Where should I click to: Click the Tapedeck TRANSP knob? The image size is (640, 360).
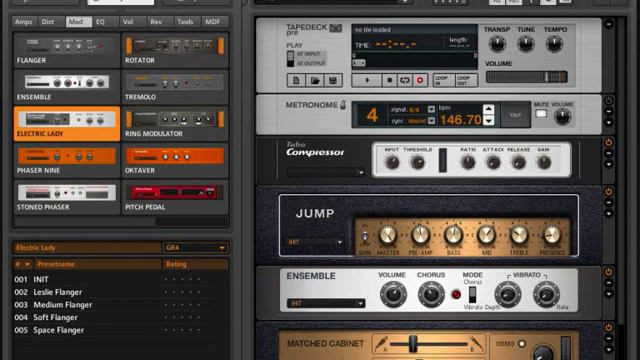coord(497,44)
